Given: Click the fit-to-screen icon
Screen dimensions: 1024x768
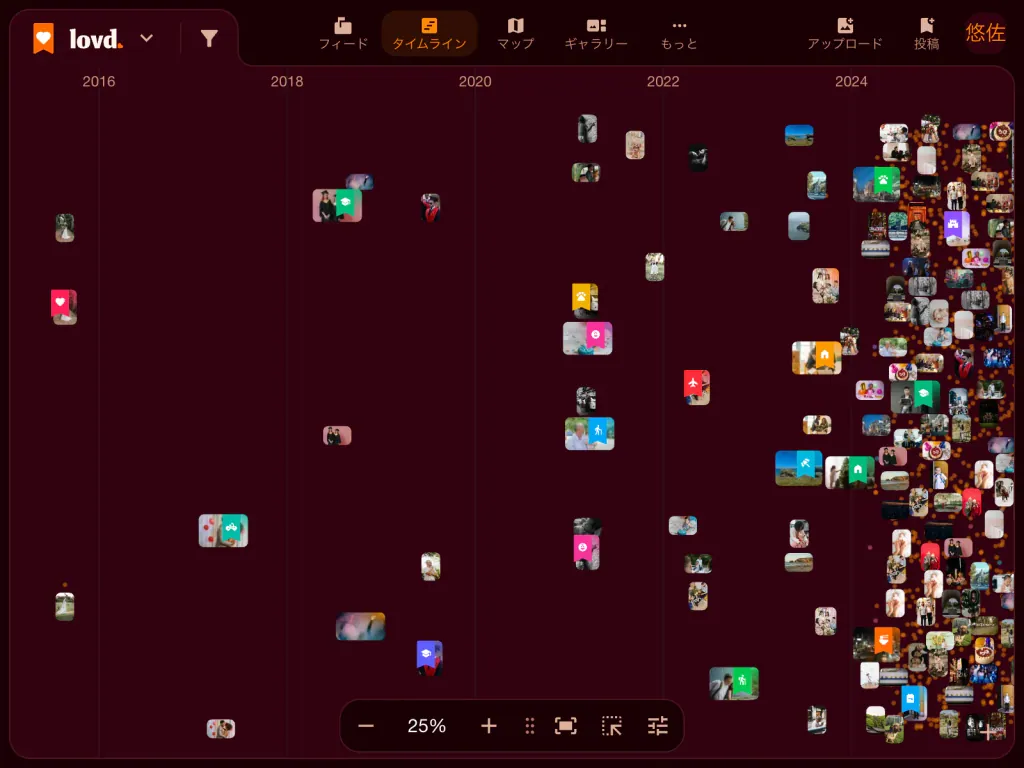Looking at the screenshot, I should 566,726.
